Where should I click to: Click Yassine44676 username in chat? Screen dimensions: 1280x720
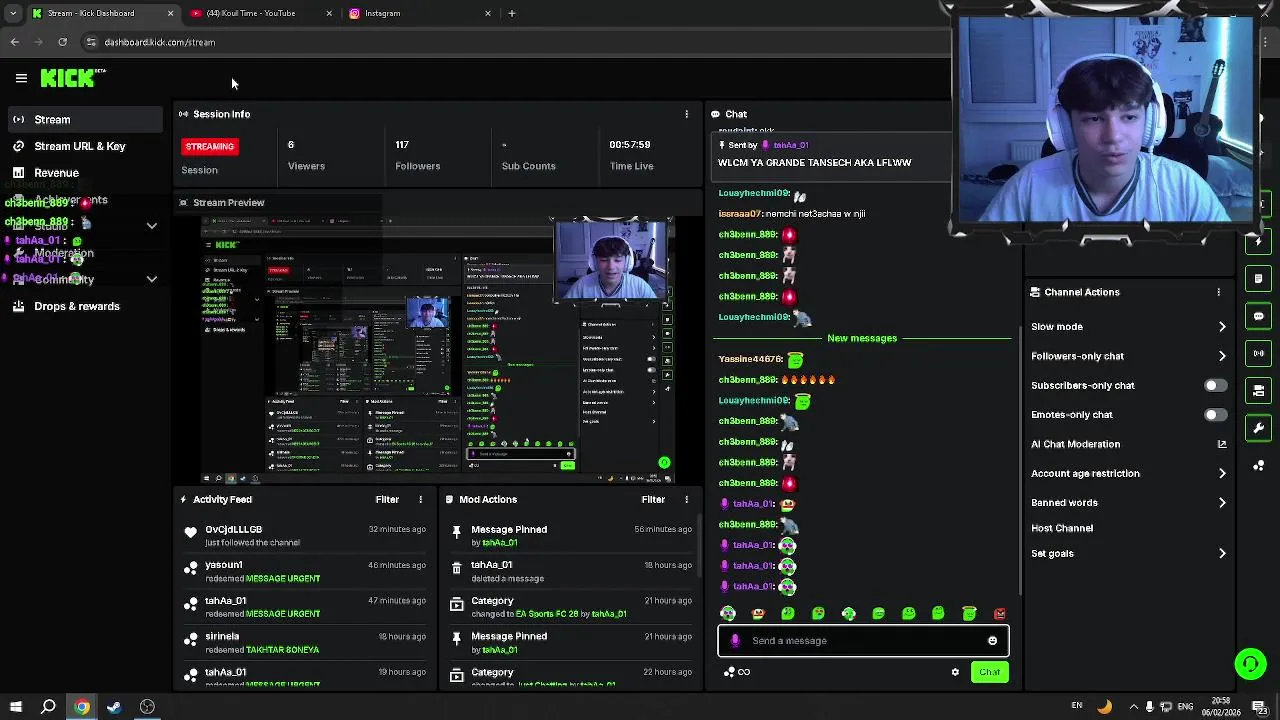(750, 359)
